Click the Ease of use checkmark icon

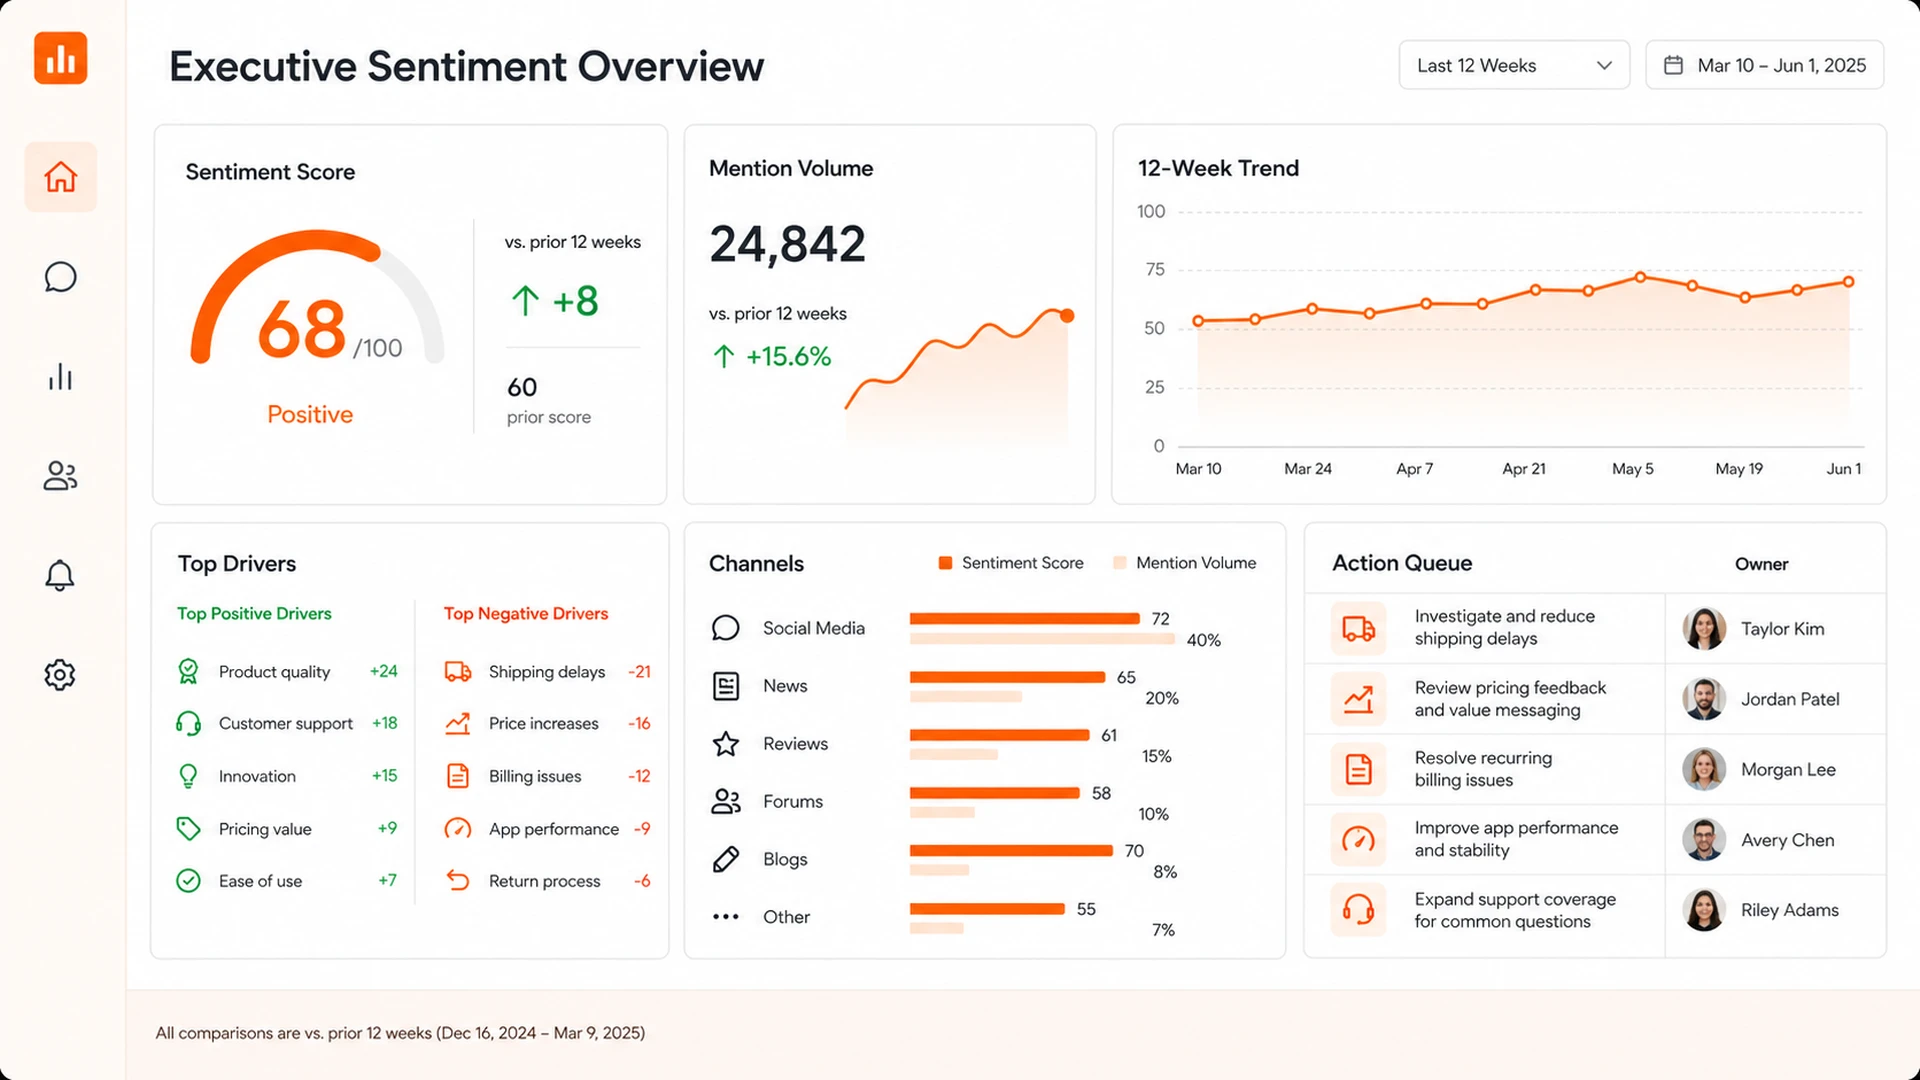(x=188, y=880)
